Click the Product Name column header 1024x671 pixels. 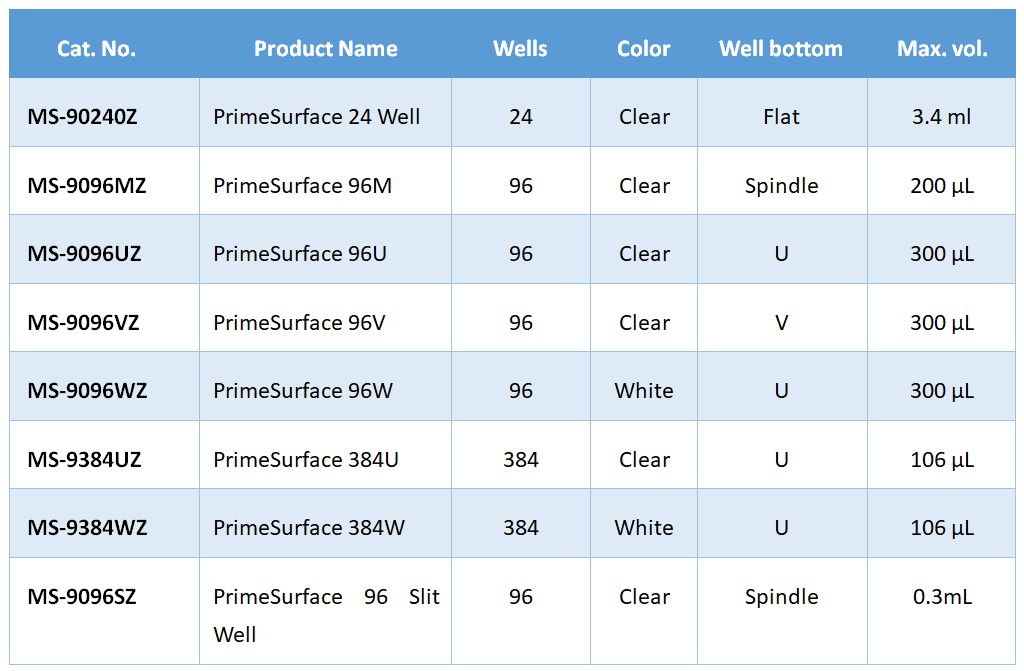(x=325, y=49)
